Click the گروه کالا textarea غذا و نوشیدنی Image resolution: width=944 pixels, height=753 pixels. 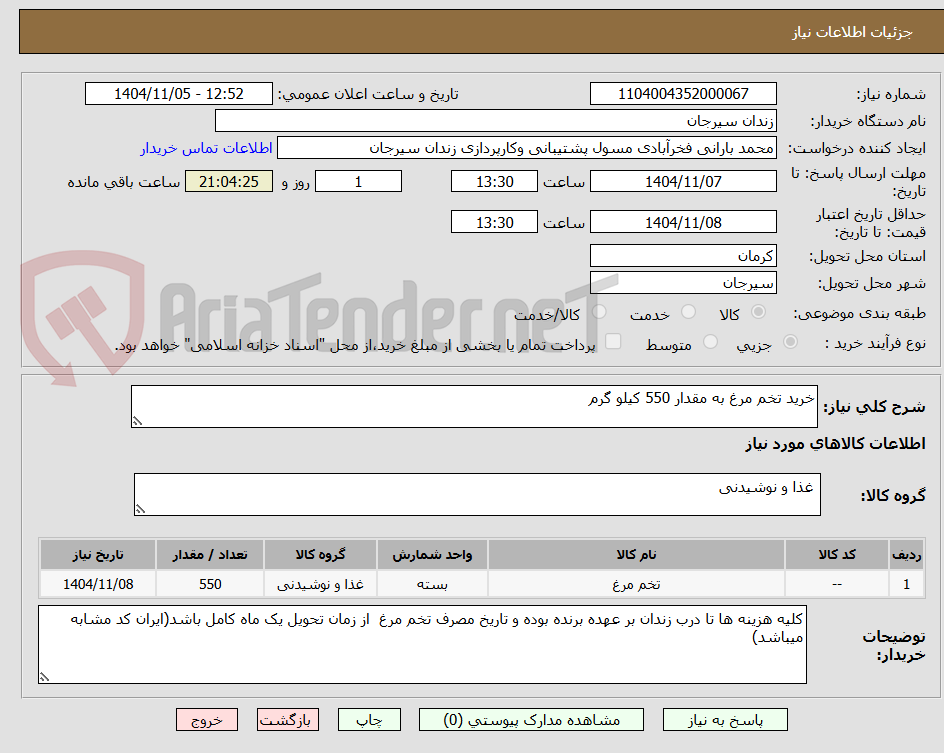[477, 495]
